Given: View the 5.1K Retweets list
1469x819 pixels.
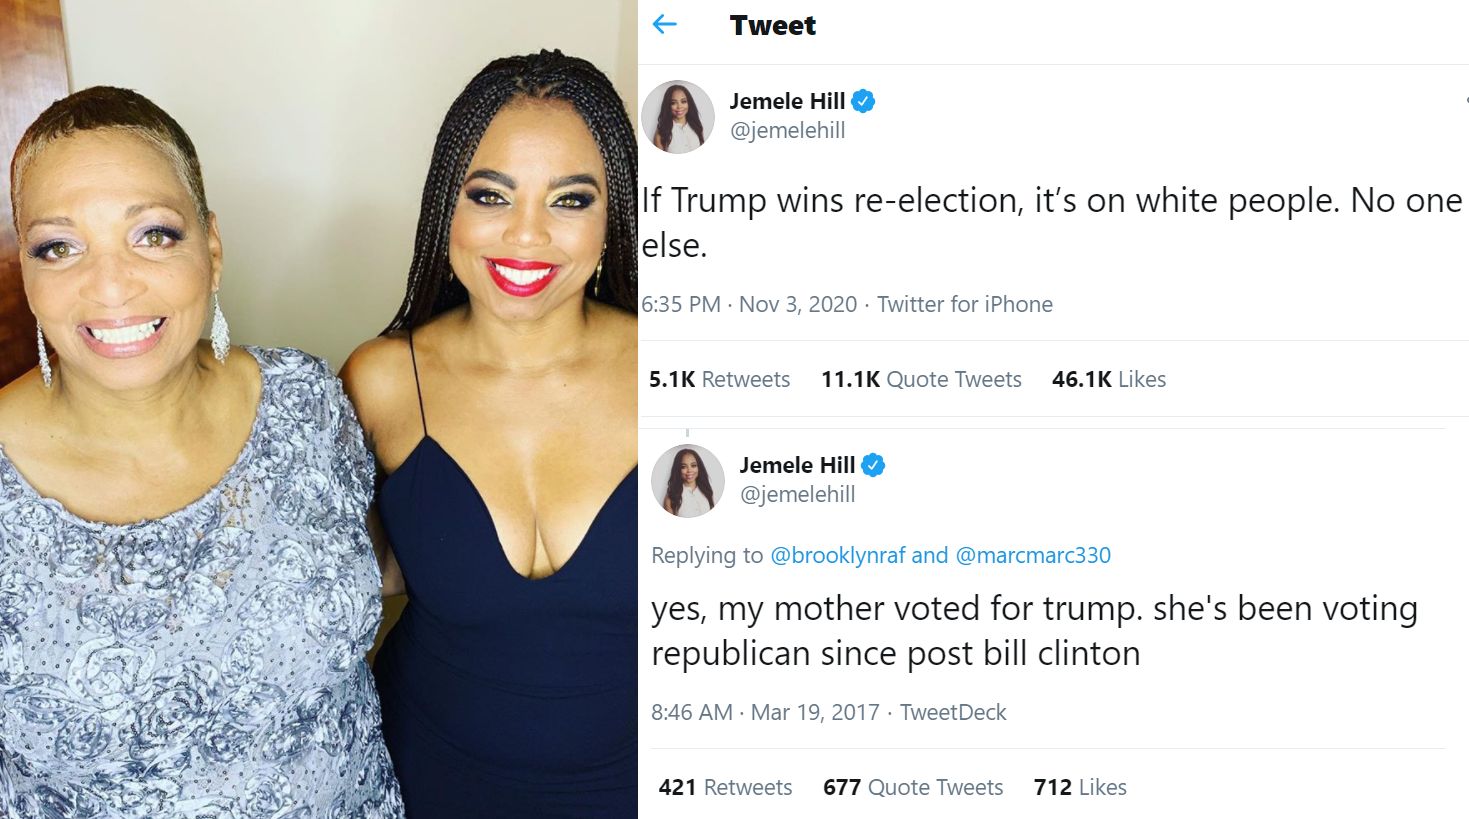Looking at the screenshot, I should [720, 379].
